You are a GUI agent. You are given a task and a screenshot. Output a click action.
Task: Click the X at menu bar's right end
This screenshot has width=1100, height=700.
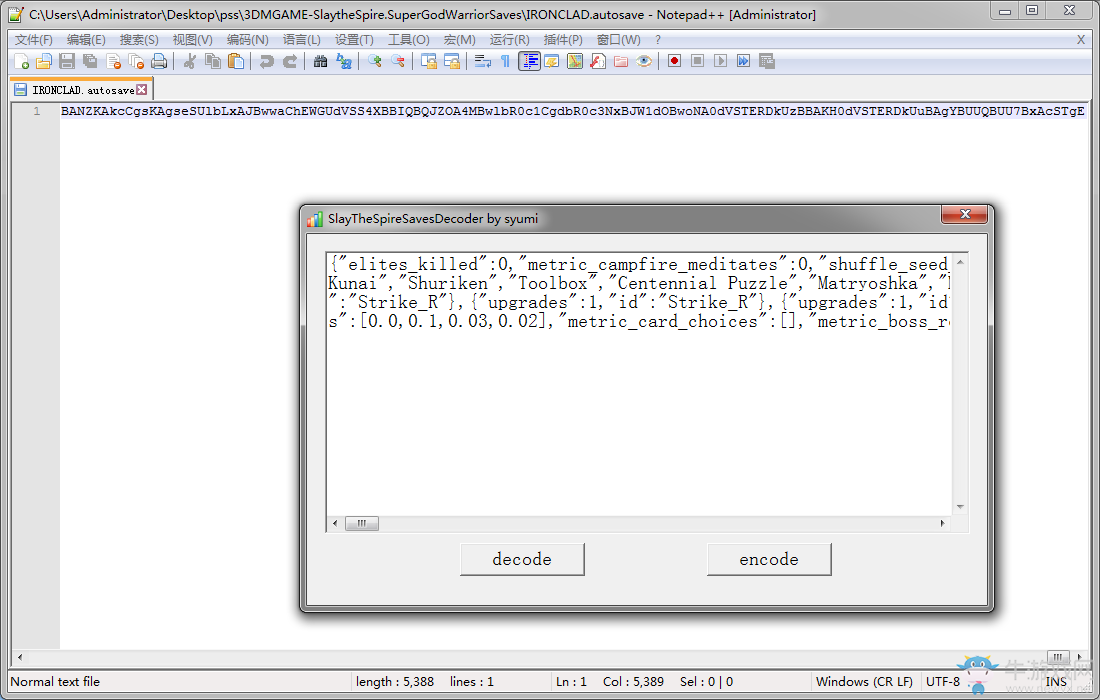[1080, 40]
